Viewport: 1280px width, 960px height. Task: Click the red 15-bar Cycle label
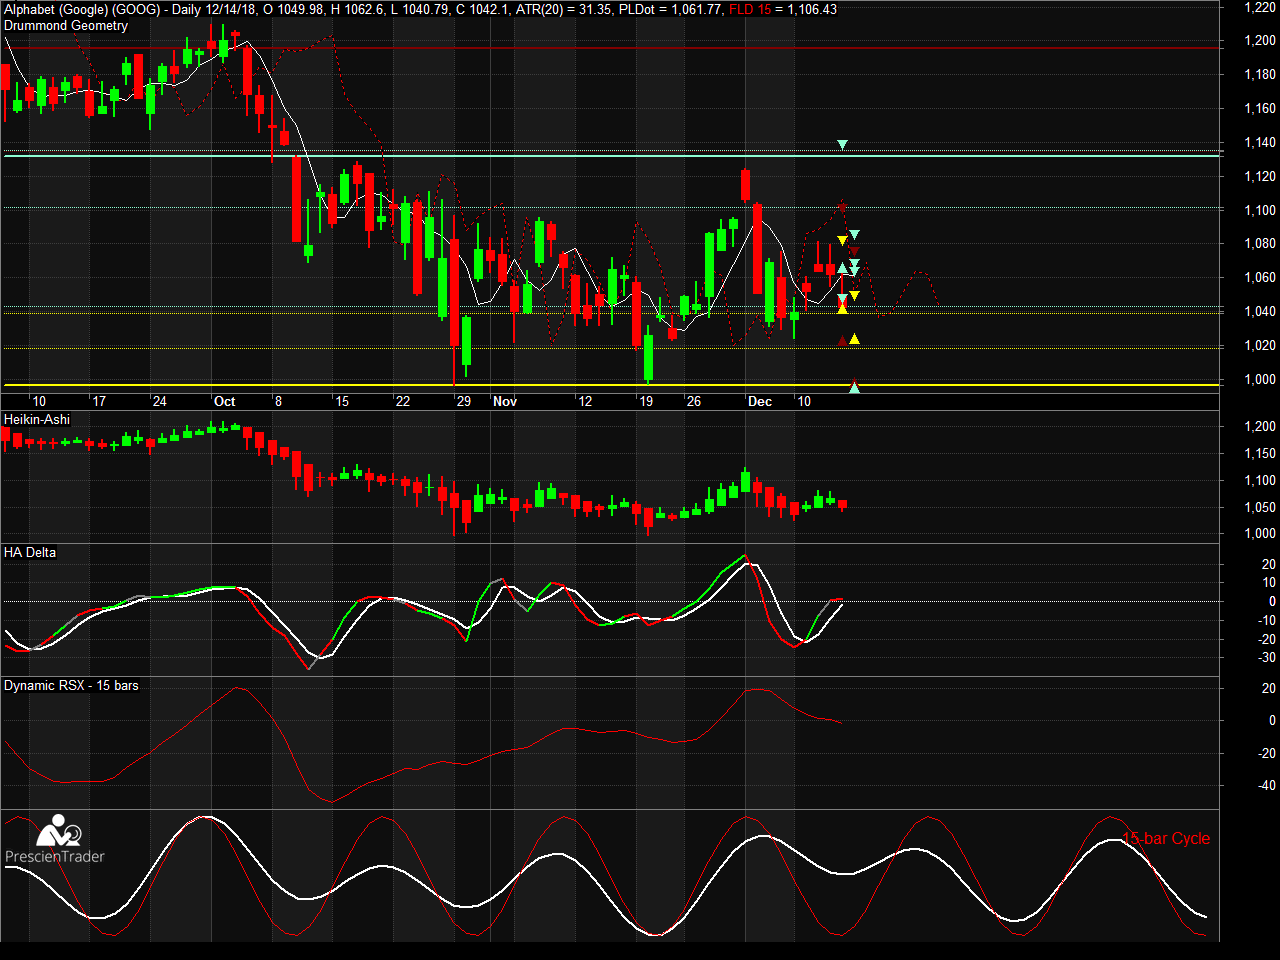click(x=1166, y=838)
